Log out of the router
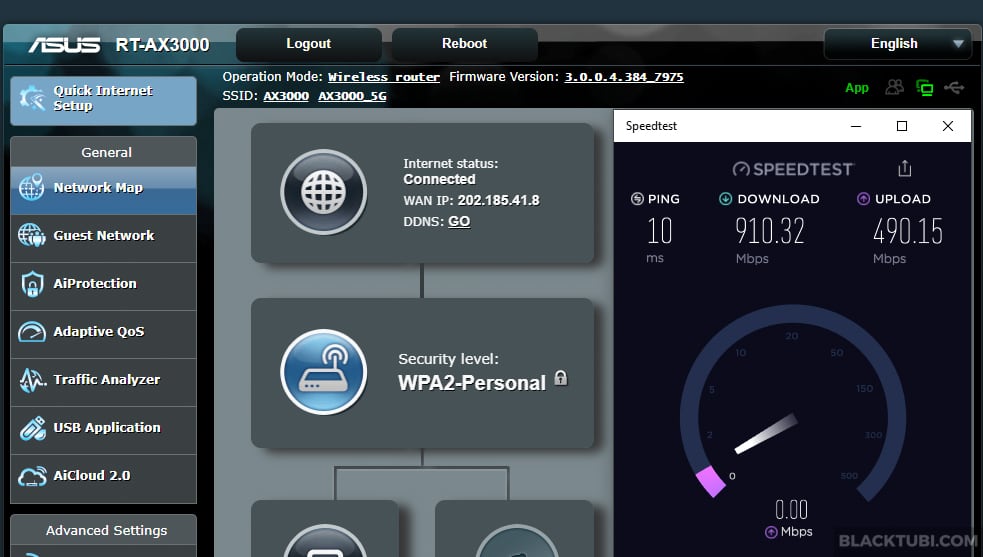 (x=308, y=44)
